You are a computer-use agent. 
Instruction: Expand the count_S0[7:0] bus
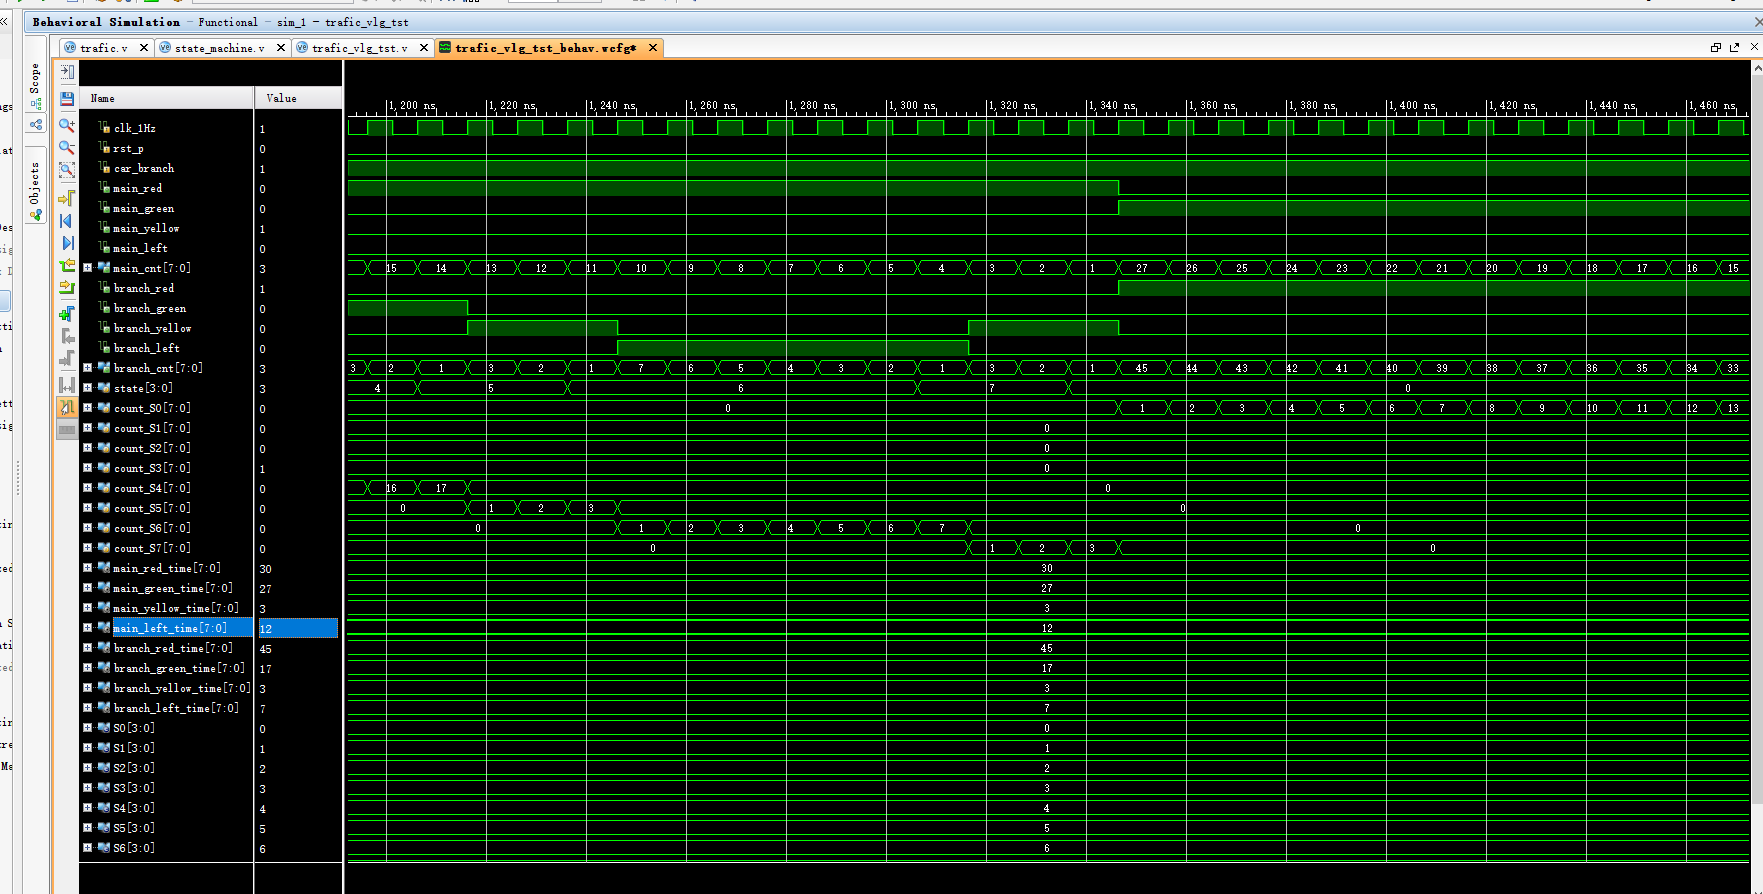87,408
